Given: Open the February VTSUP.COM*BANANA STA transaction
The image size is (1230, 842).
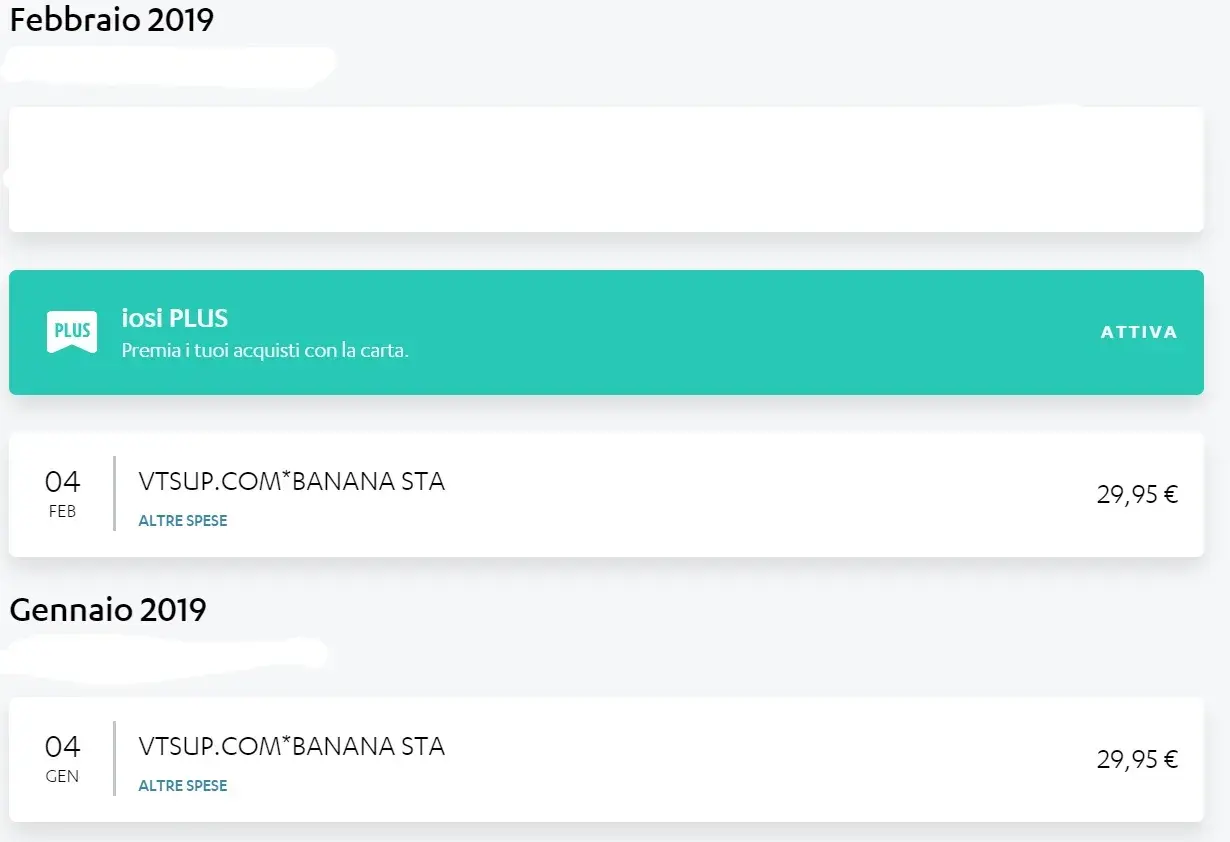Looking at the screenshot, I should pos(292,482).
